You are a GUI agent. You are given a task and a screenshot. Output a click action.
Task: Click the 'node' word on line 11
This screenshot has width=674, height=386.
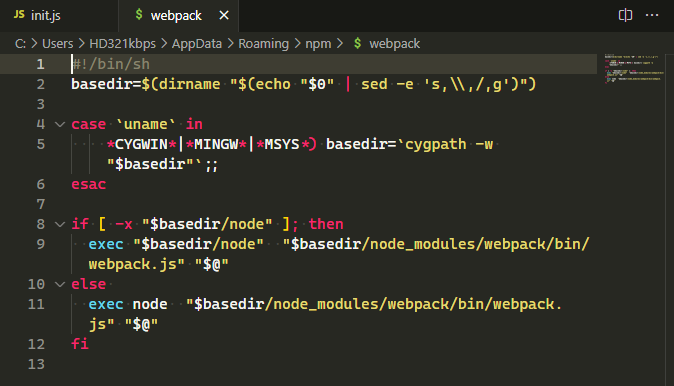150,304
